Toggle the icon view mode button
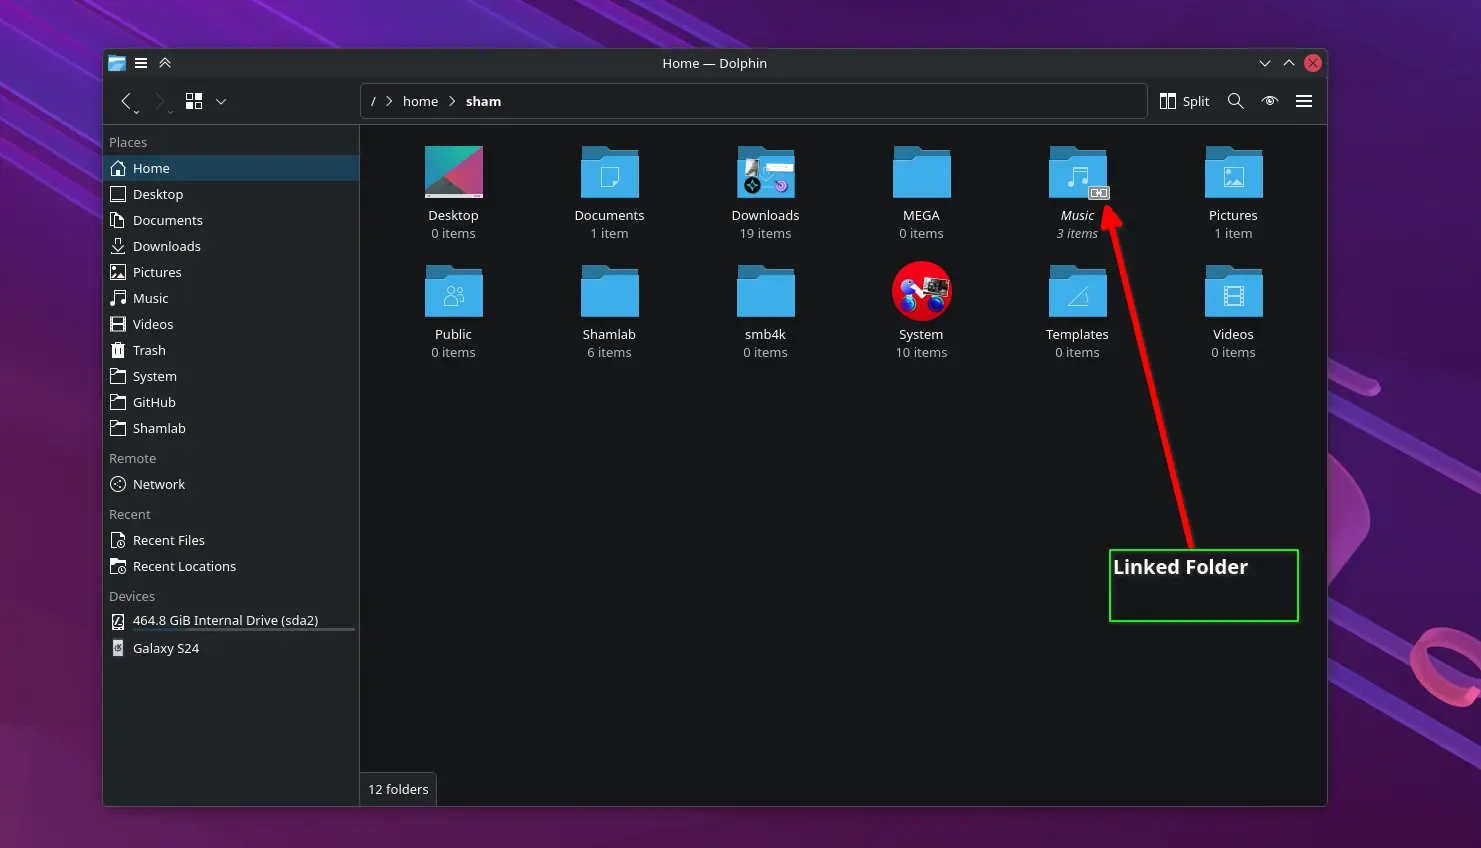The height and width of the screenshot is (848, 1481). (x=193, y=101)
